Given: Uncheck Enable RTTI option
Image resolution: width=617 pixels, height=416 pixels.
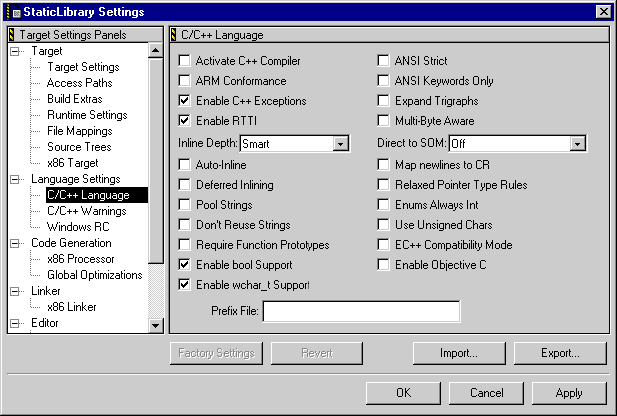Looking at the screenshot, I should click(x=184, y=120).
